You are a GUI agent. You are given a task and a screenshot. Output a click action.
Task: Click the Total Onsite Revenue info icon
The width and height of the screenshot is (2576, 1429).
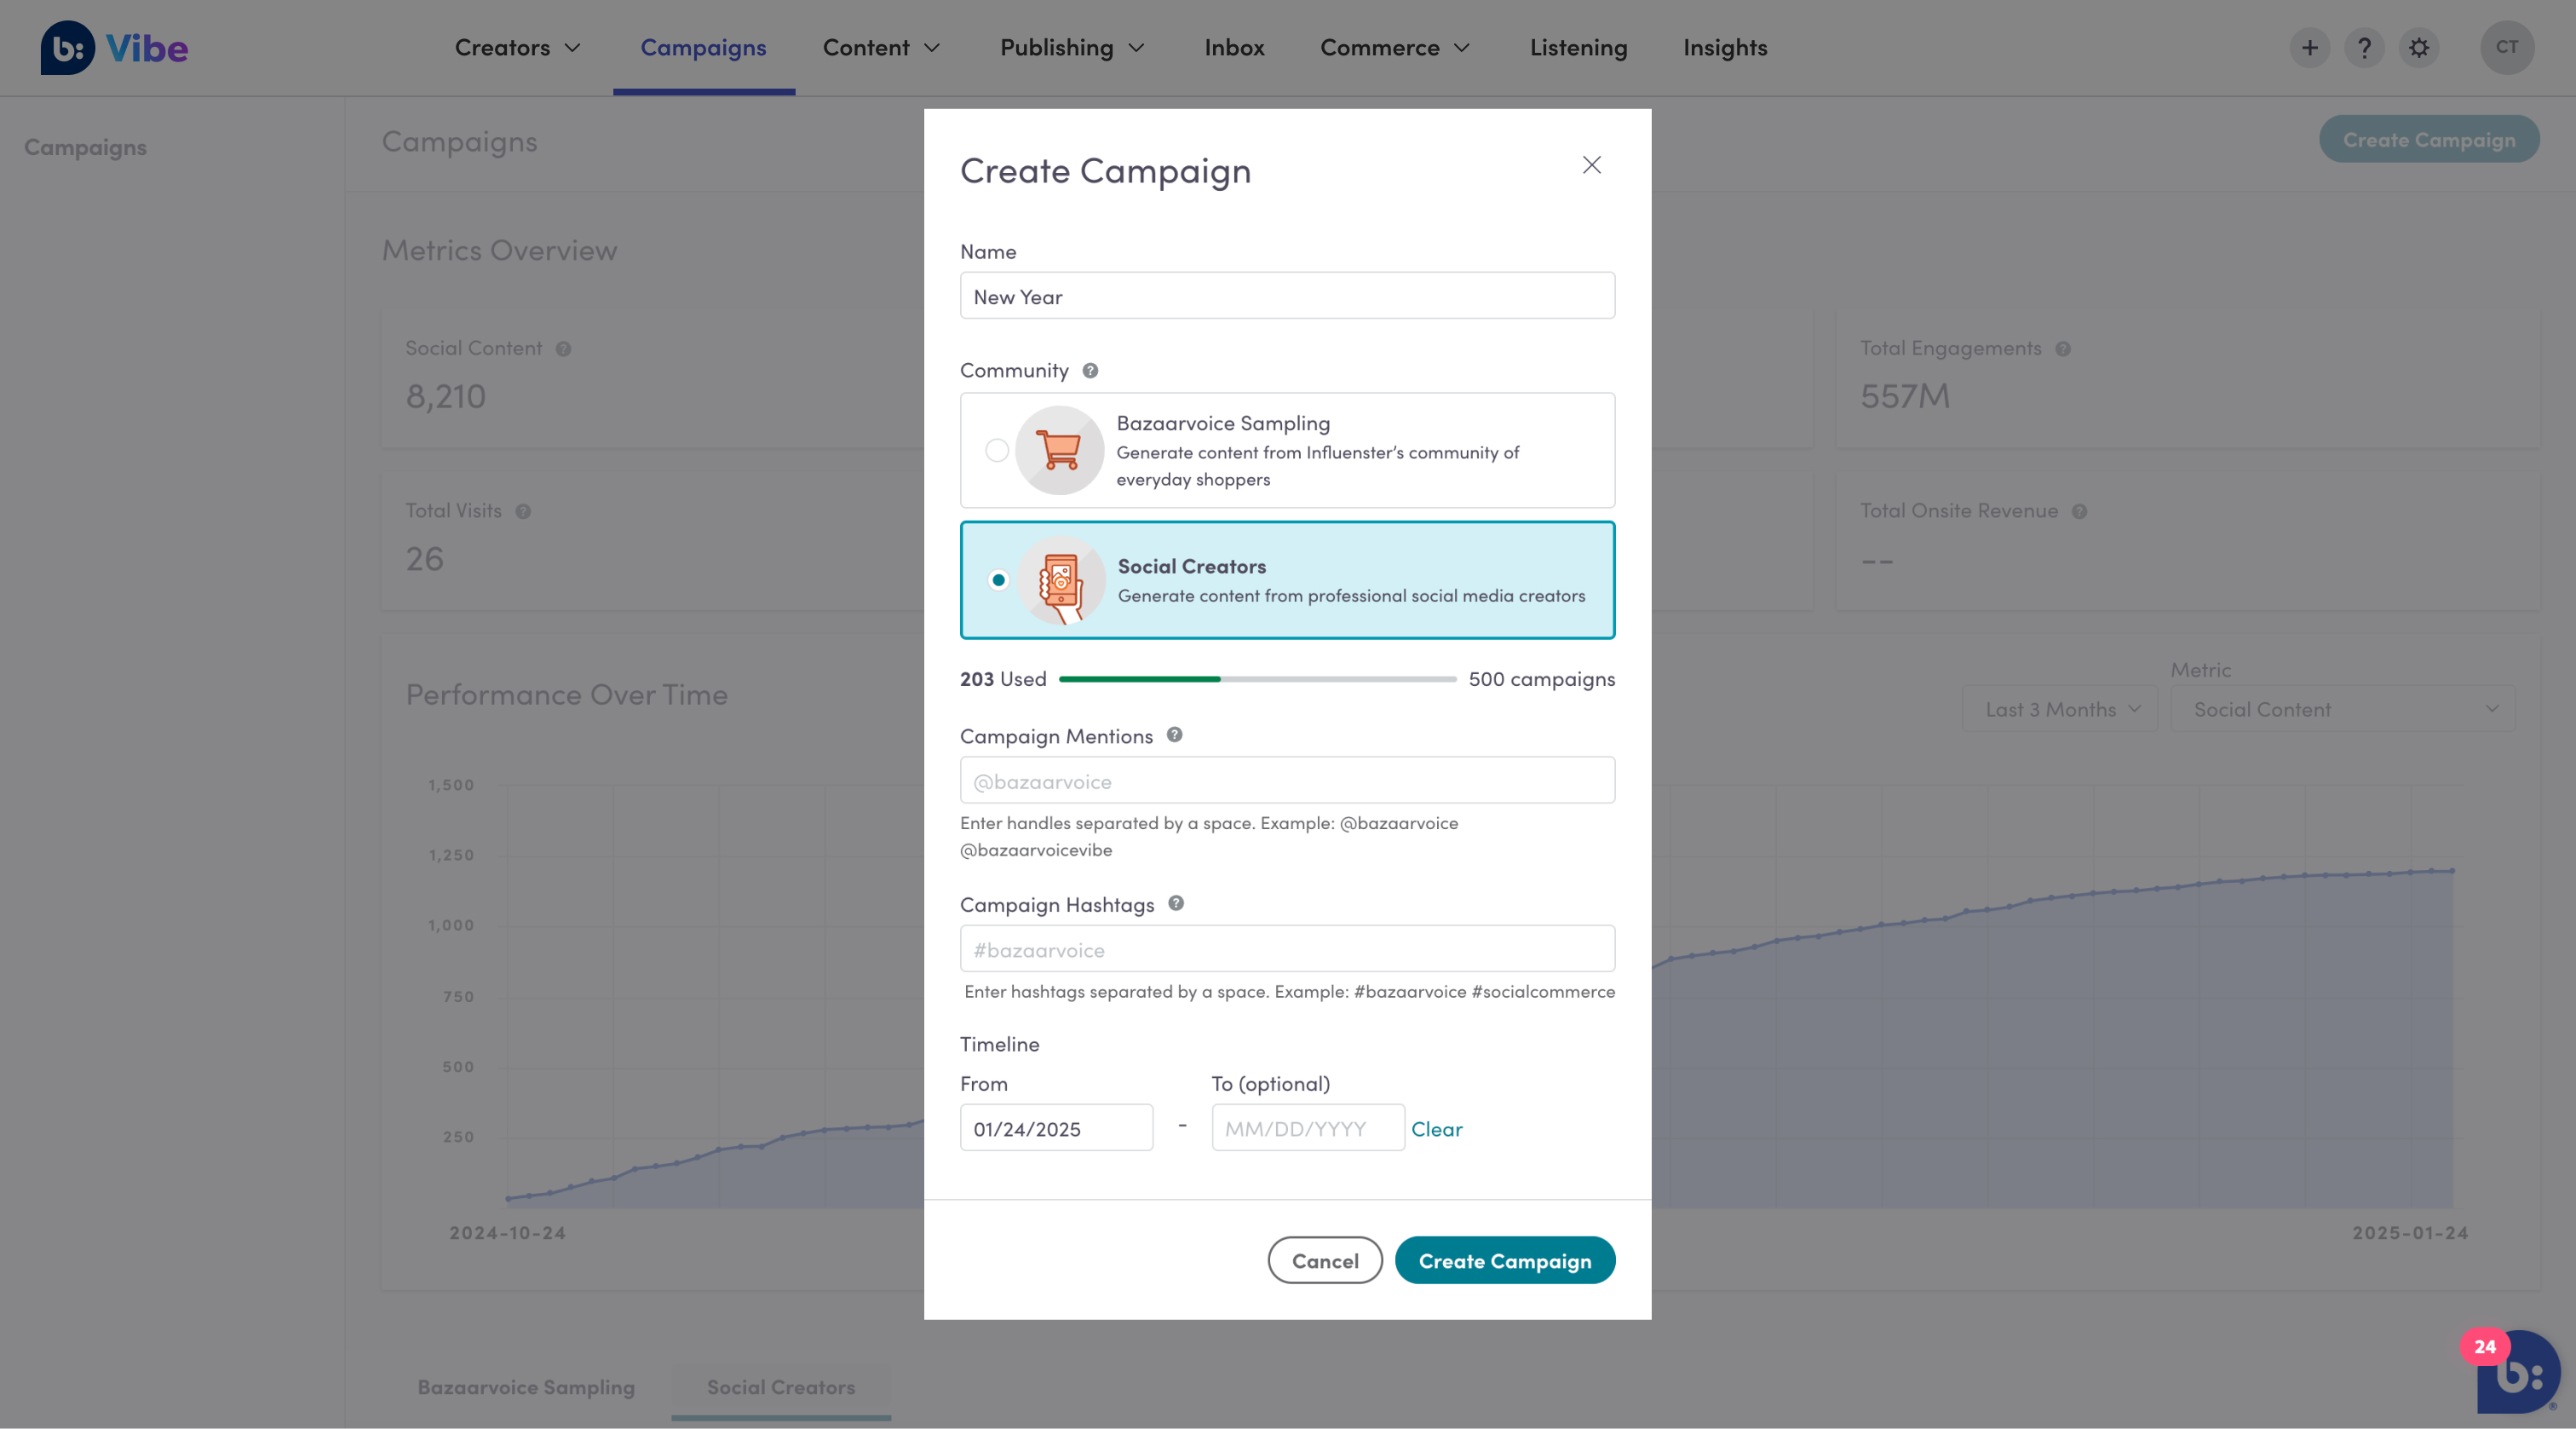point(2079,512)
